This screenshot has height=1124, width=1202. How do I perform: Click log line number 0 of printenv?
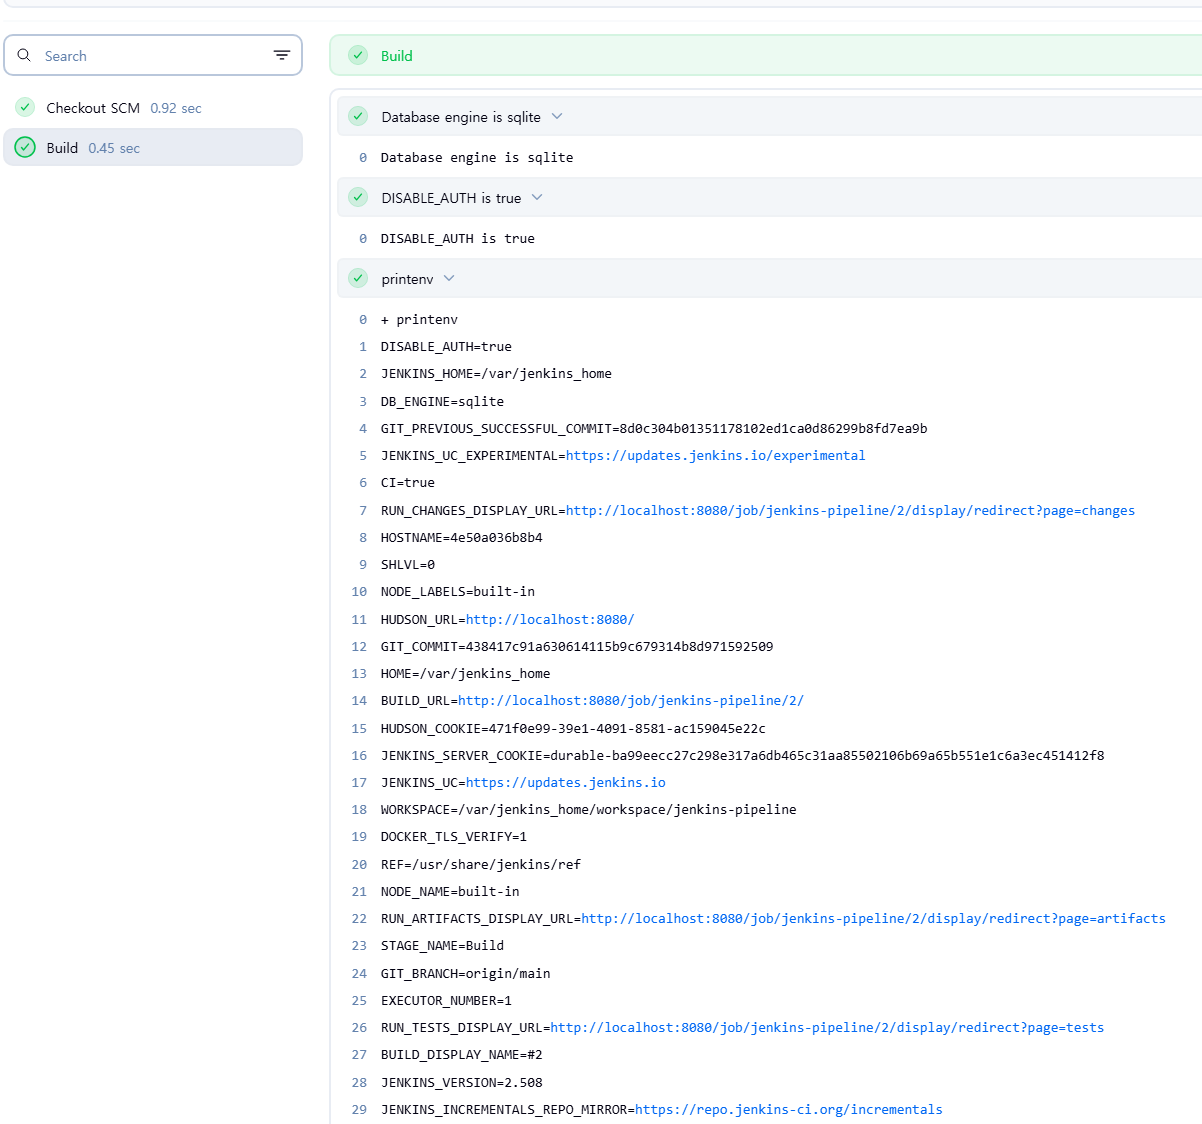[363, 319]
